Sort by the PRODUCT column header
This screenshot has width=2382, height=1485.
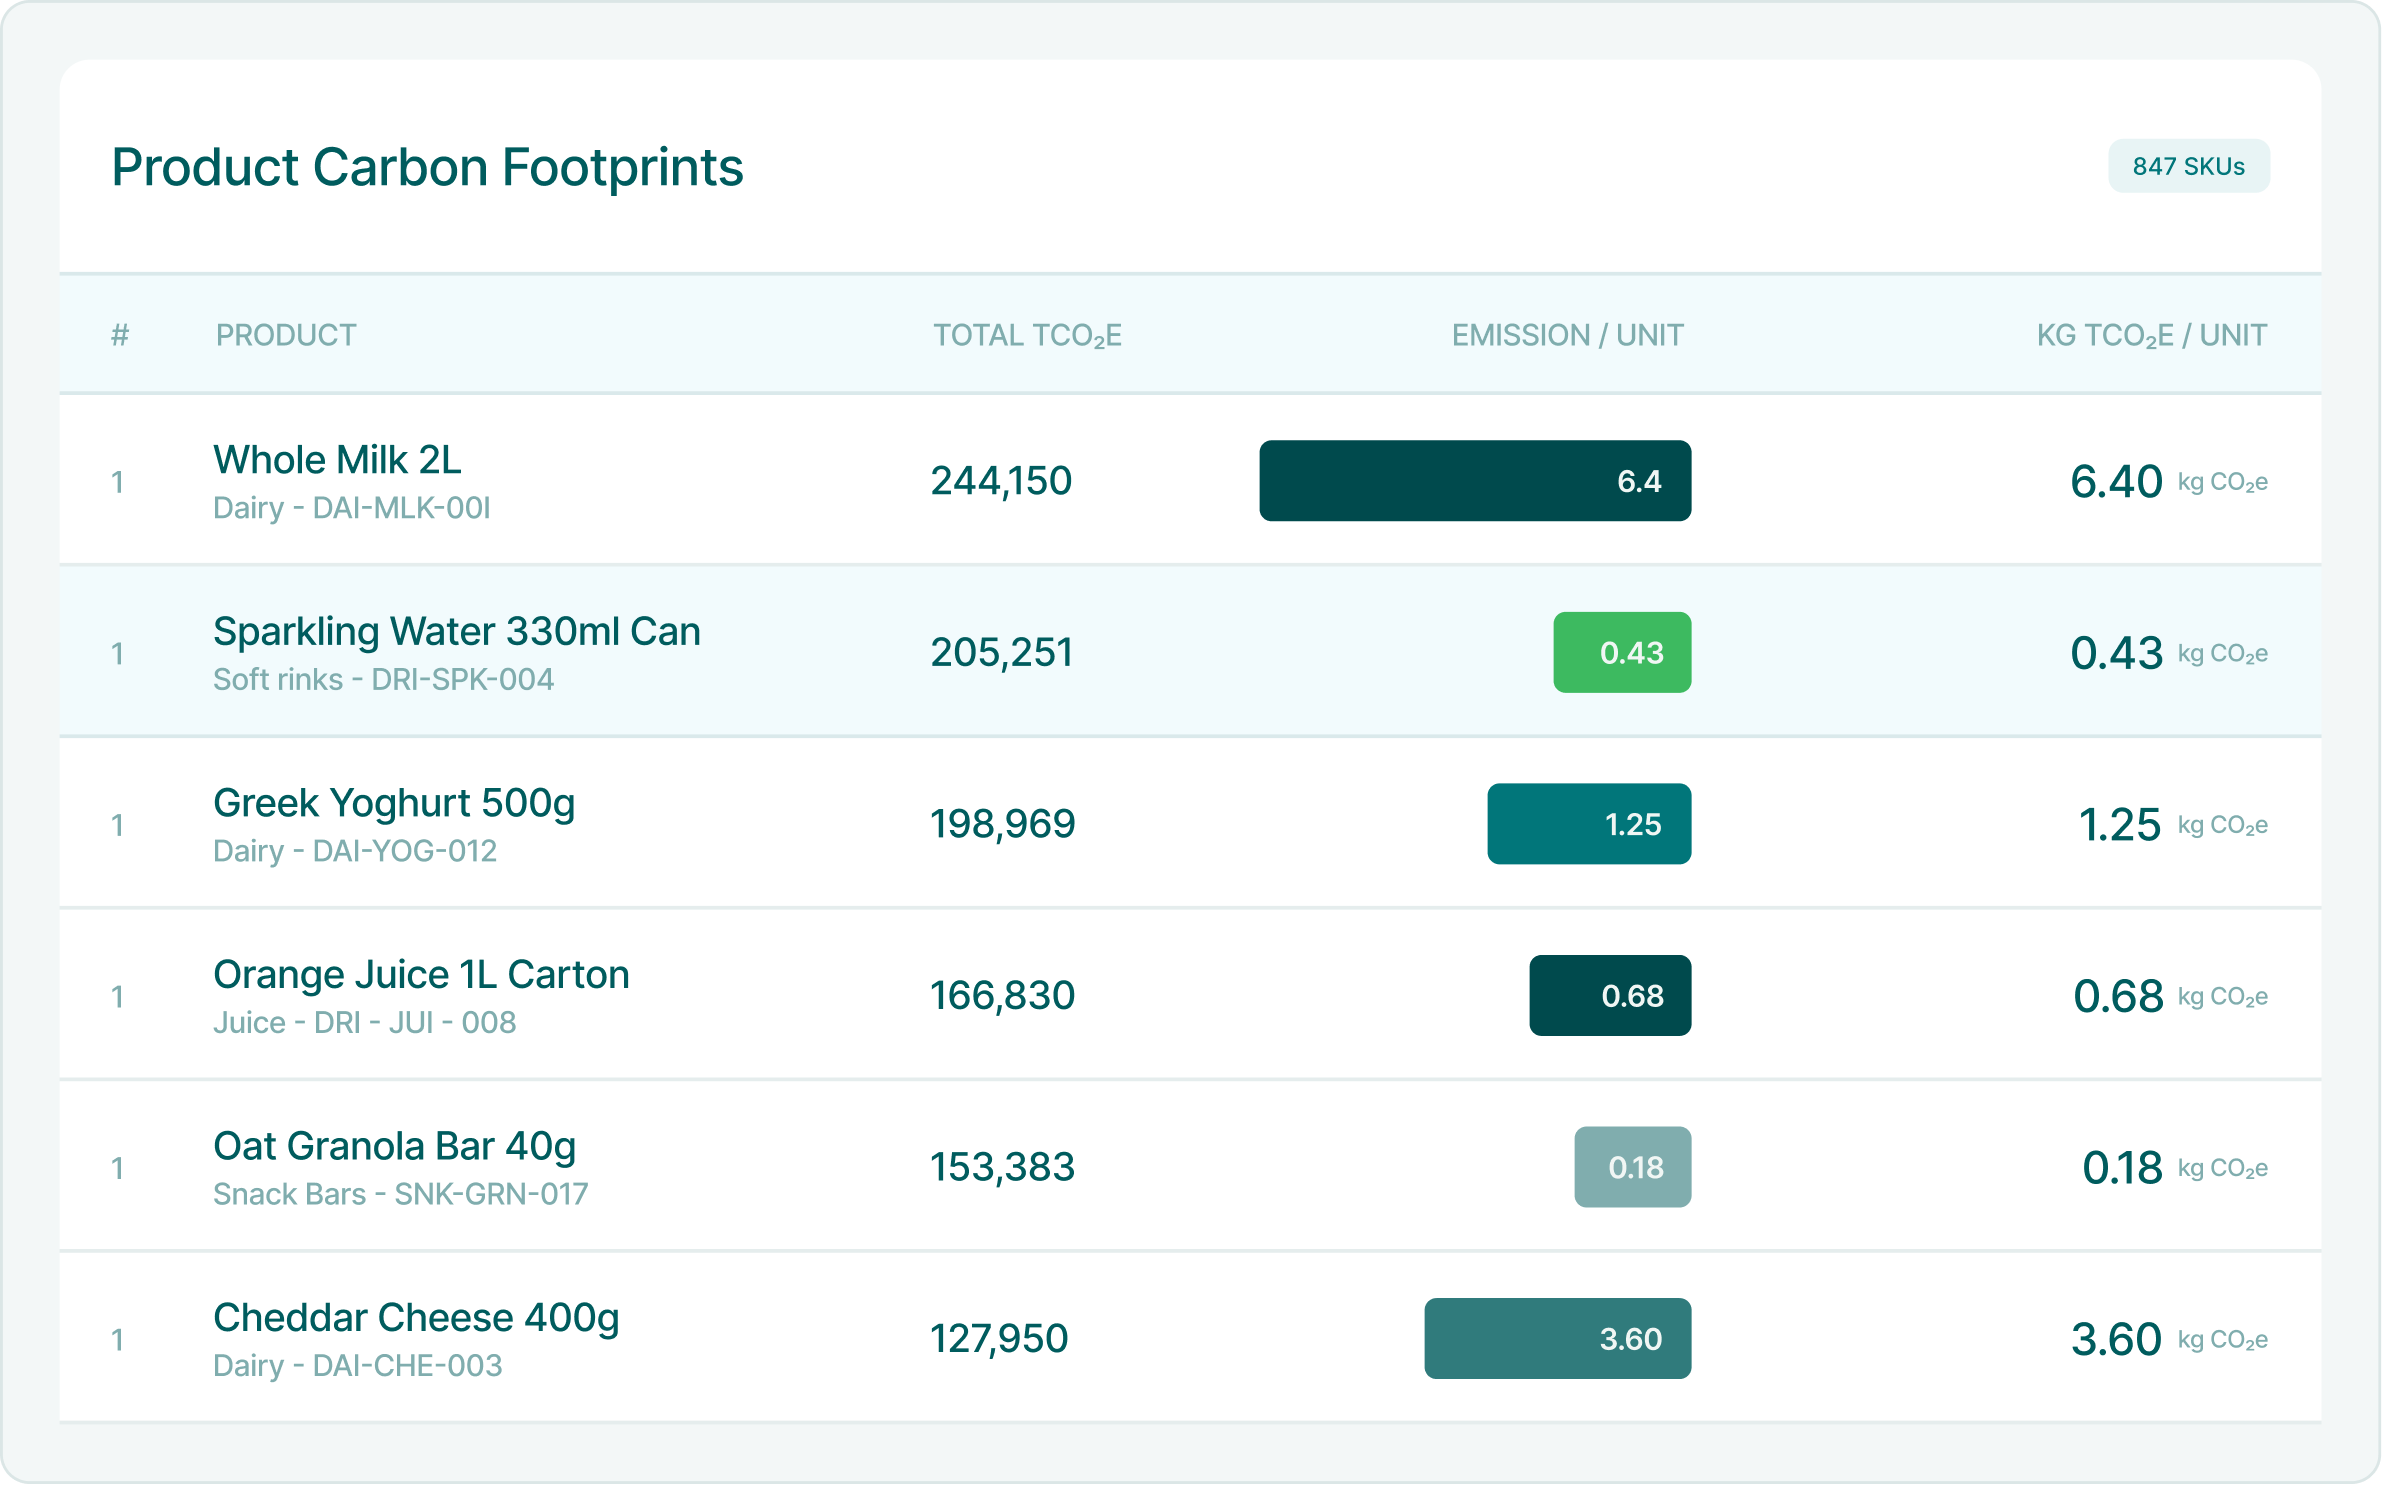pos(286,335)
